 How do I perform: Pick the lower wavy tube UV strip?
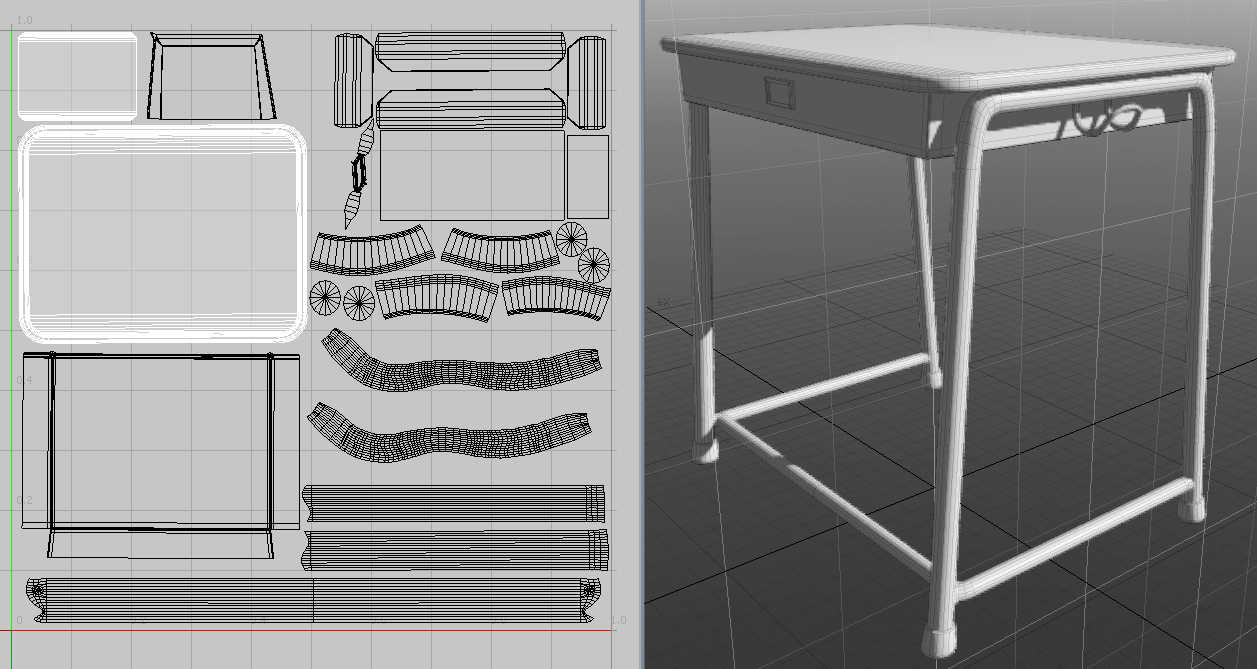coord(452,433)
